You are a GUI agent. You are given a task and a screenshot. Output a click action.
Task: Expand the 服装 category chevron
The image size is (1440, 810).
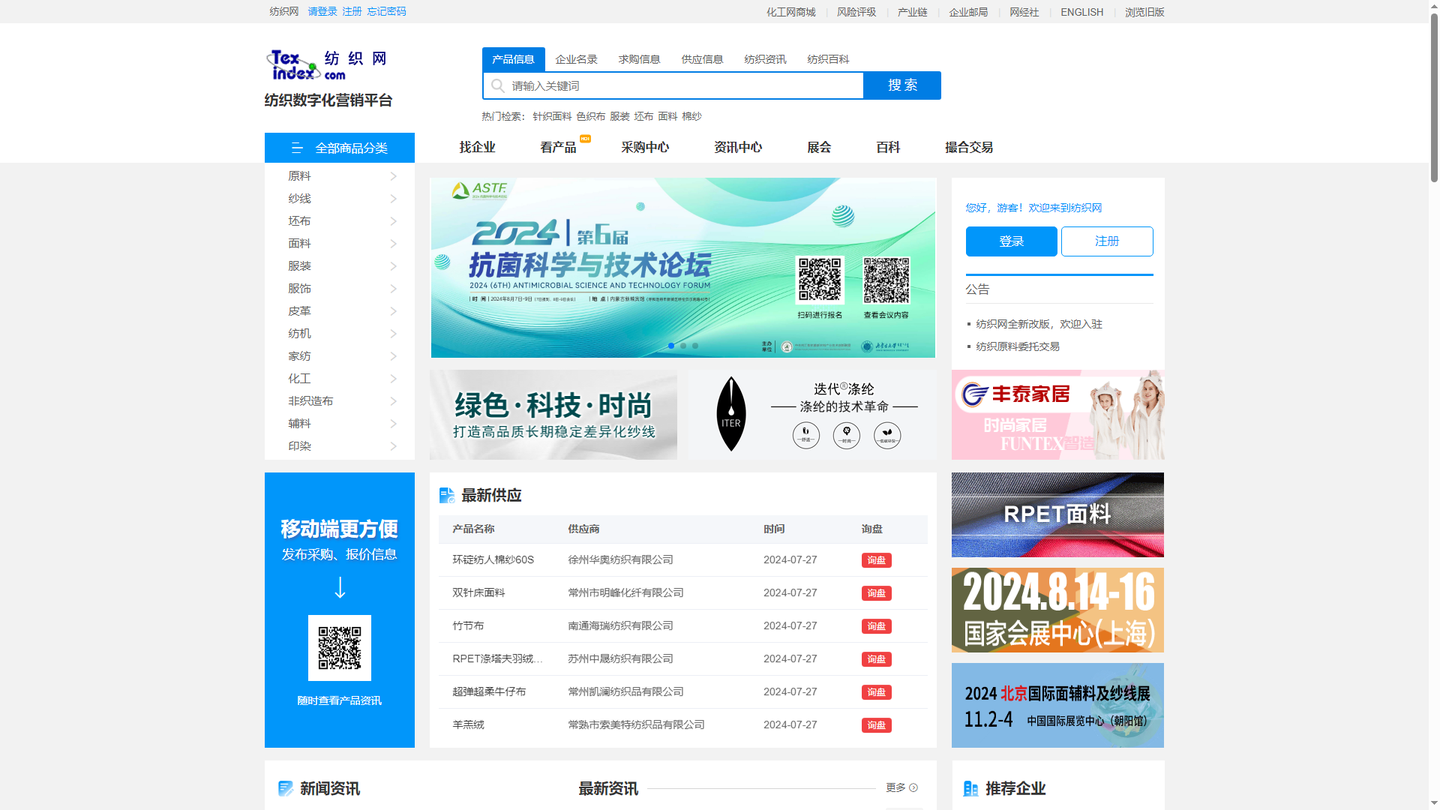[x=393, y=266]
